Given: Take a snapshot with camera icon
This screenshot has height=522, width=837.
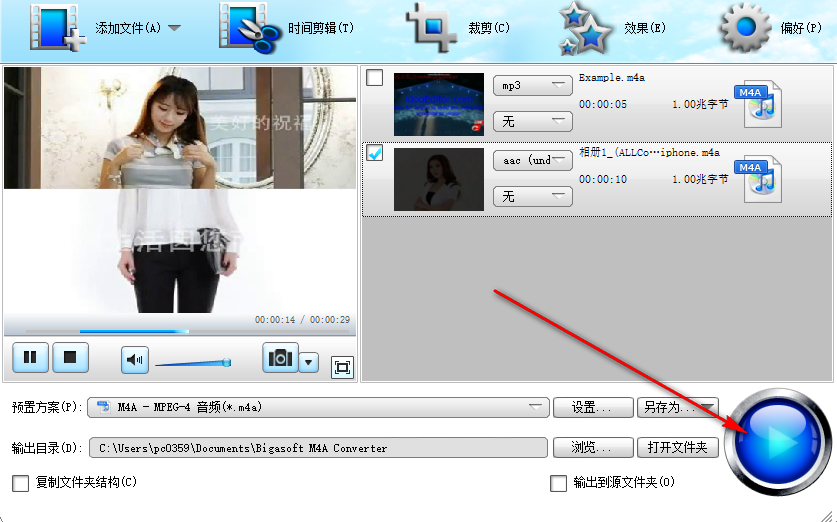Looking at the screenshot, I should [280, 358].
